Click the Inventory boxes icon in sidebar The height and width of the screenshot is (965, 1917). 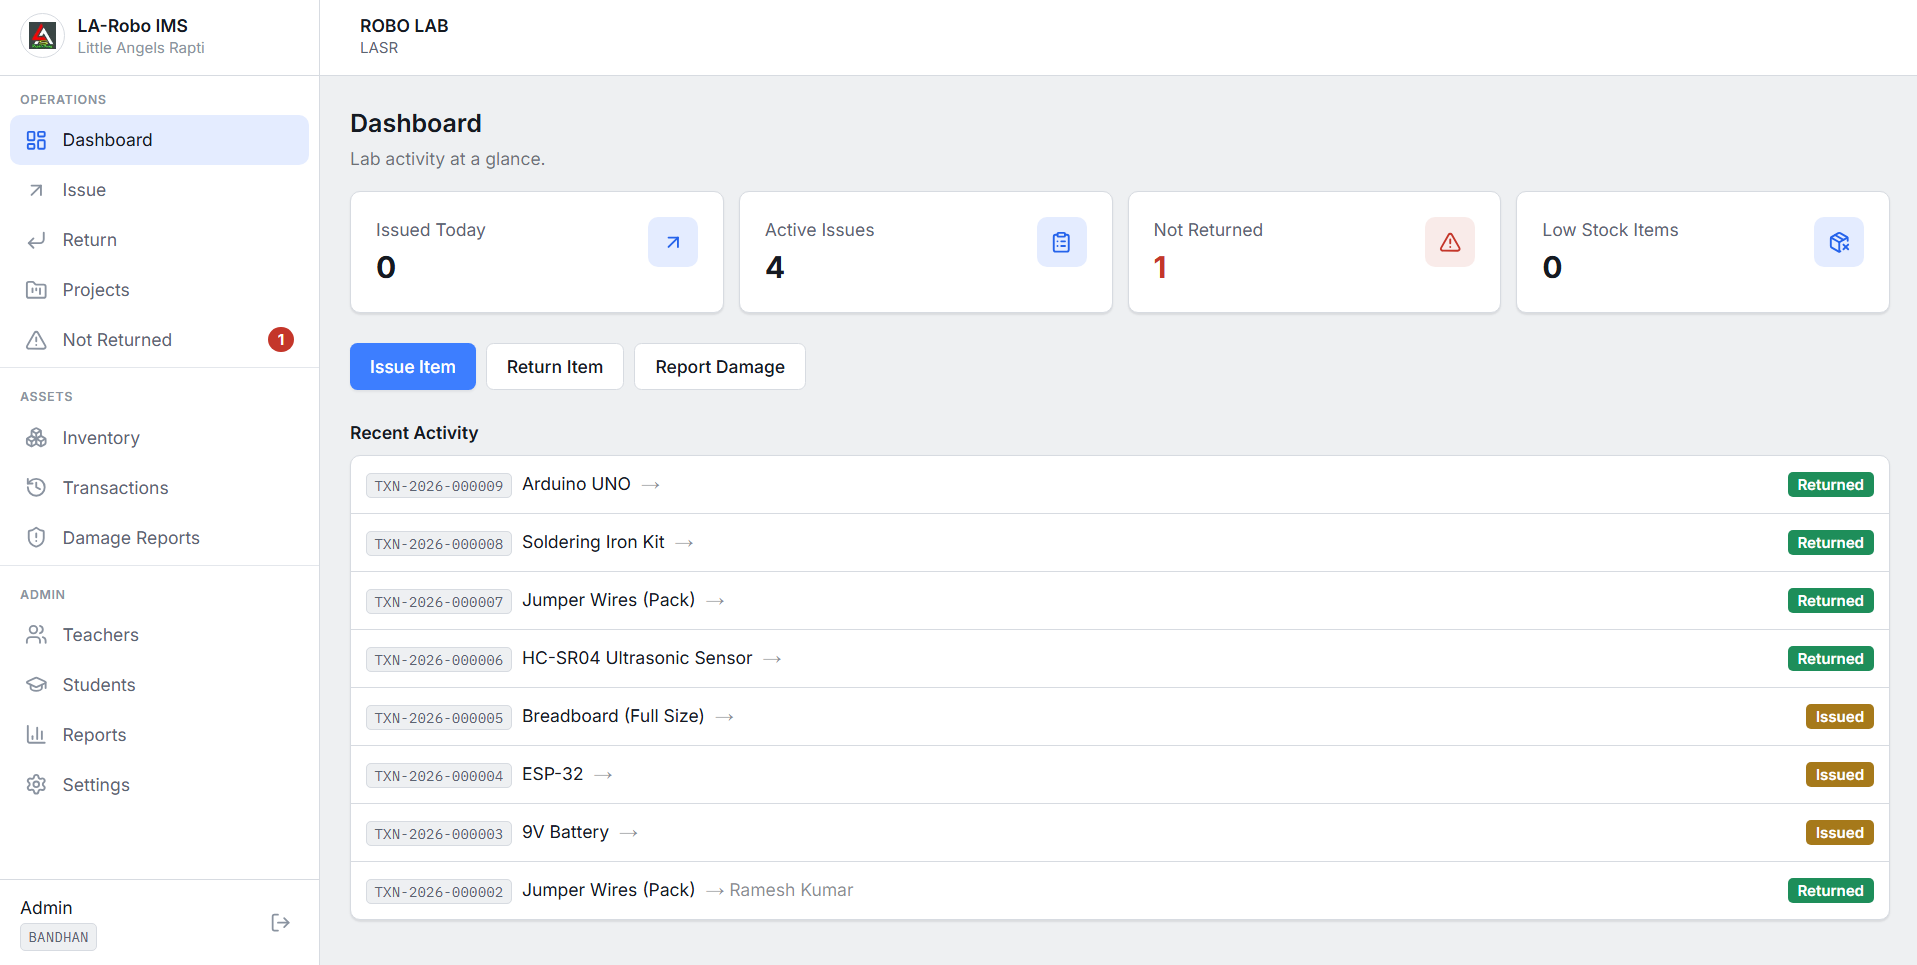click(x=37, y=438)
